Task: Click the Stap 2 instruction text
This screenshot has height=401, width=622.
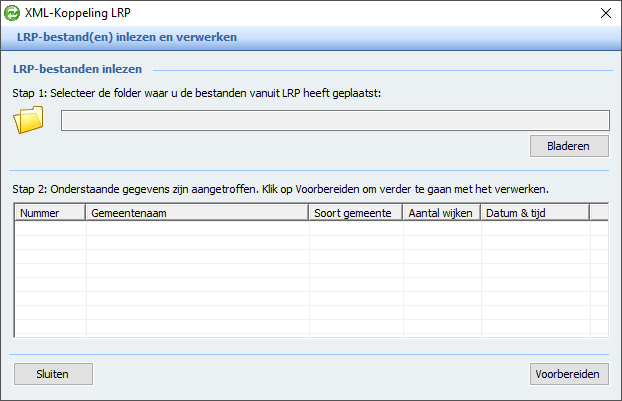Action: 280,189
